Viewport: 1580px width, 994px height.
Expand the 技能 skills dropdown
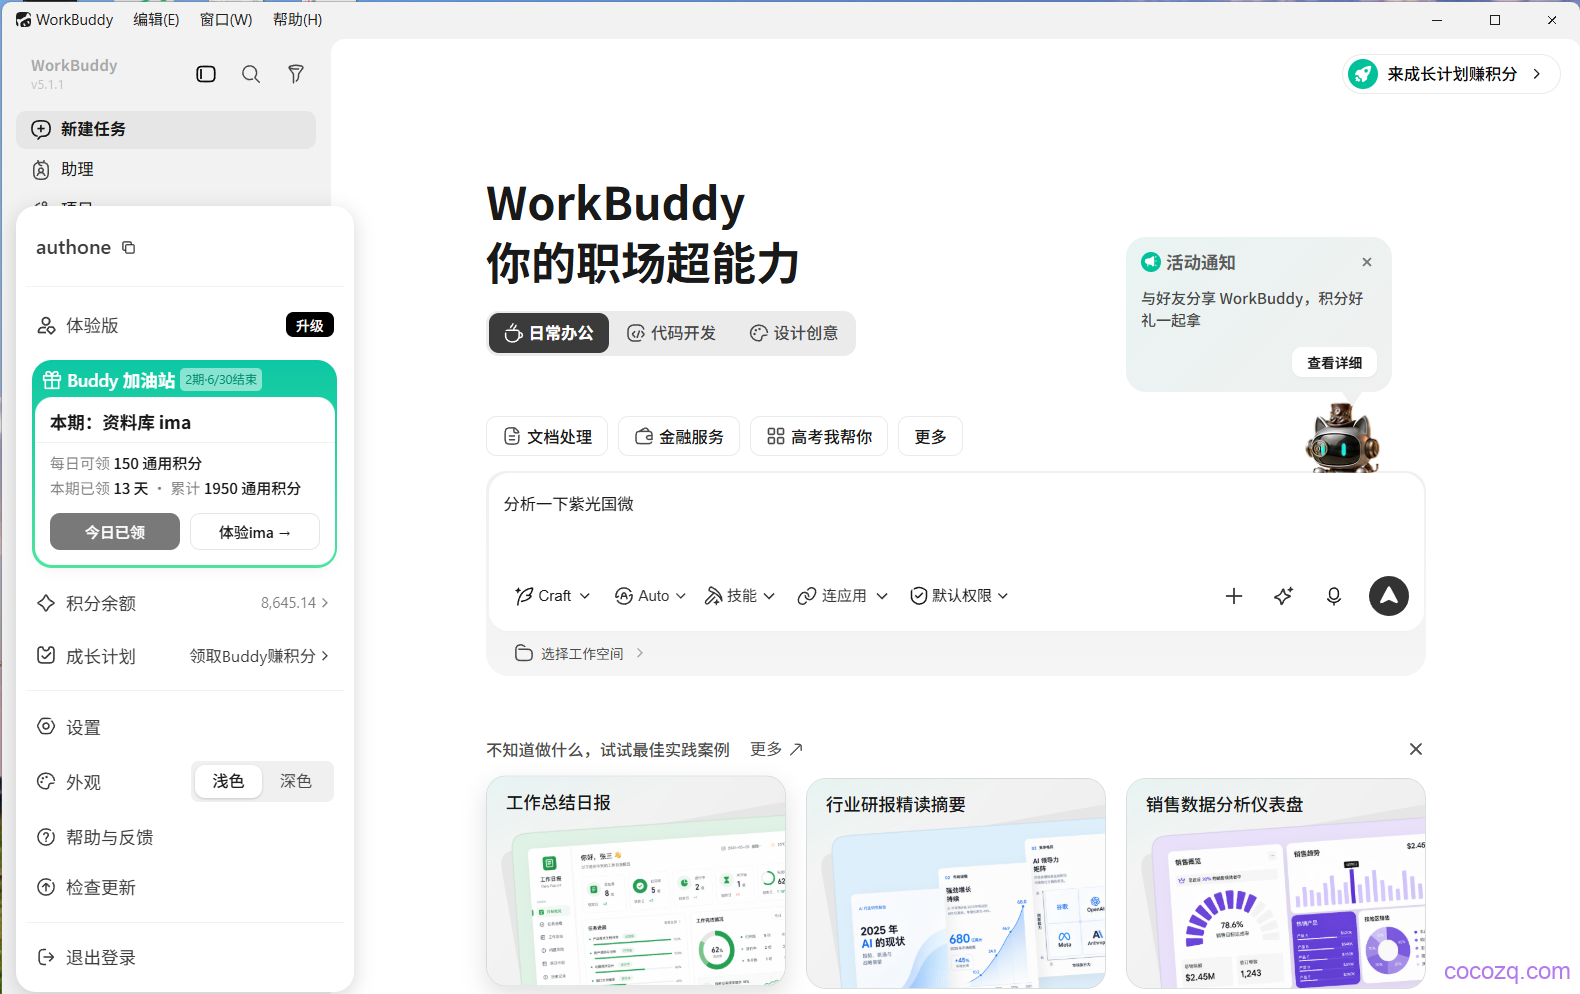click(740, 596)
